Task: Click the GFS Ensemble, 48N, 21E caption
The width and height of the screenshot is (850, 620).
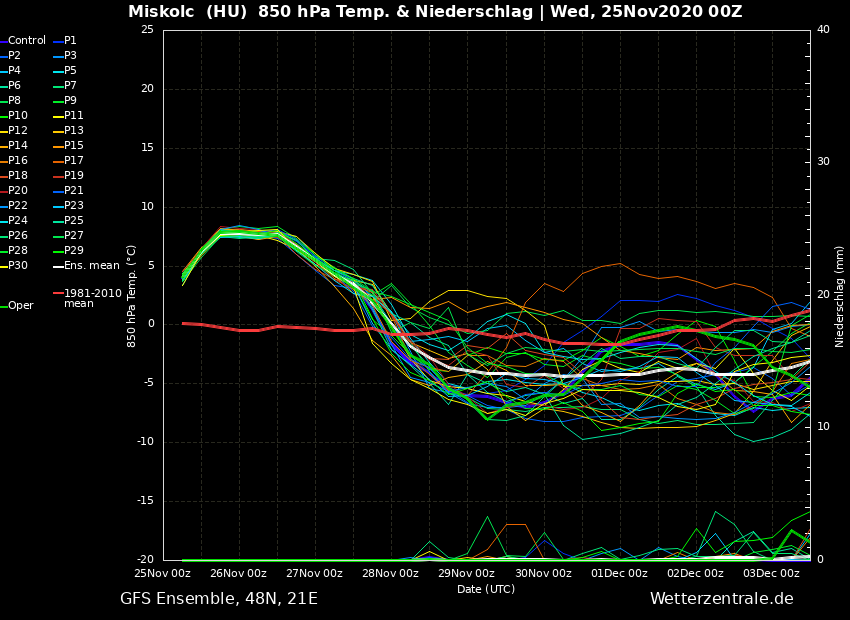Action: 219,599
